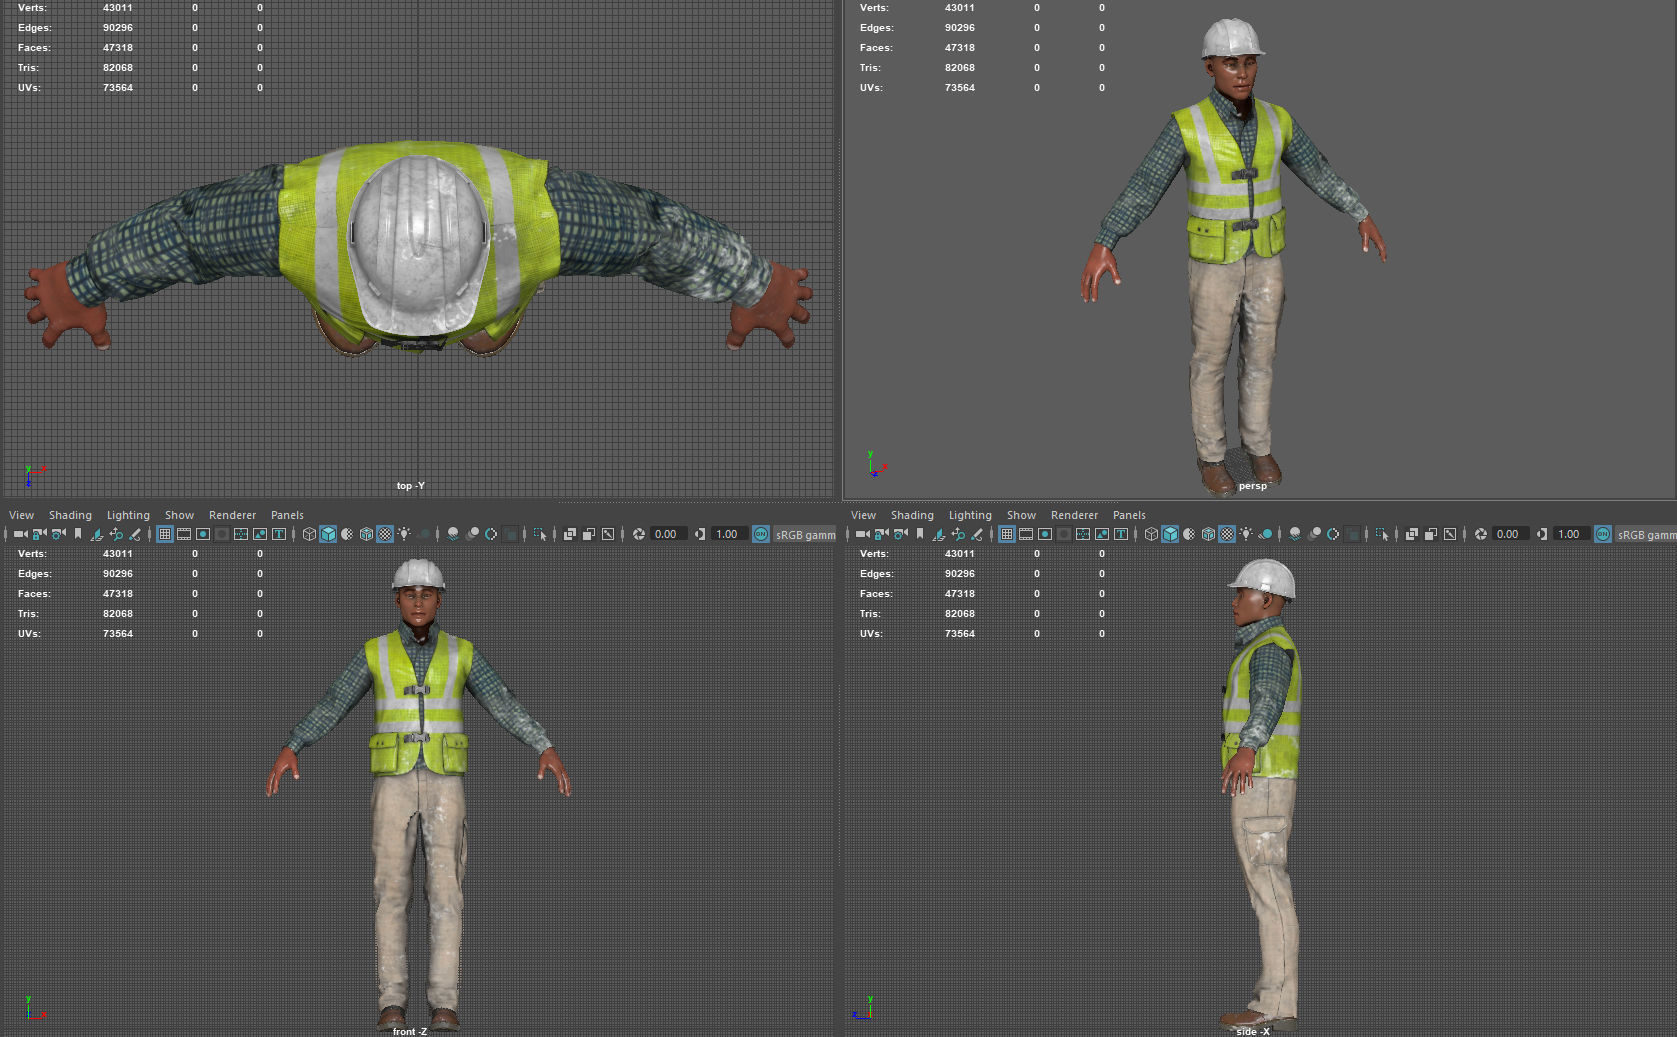
Task: Toggle Lock Camera icon in front panel toolbar
Action: pos(39,534)
